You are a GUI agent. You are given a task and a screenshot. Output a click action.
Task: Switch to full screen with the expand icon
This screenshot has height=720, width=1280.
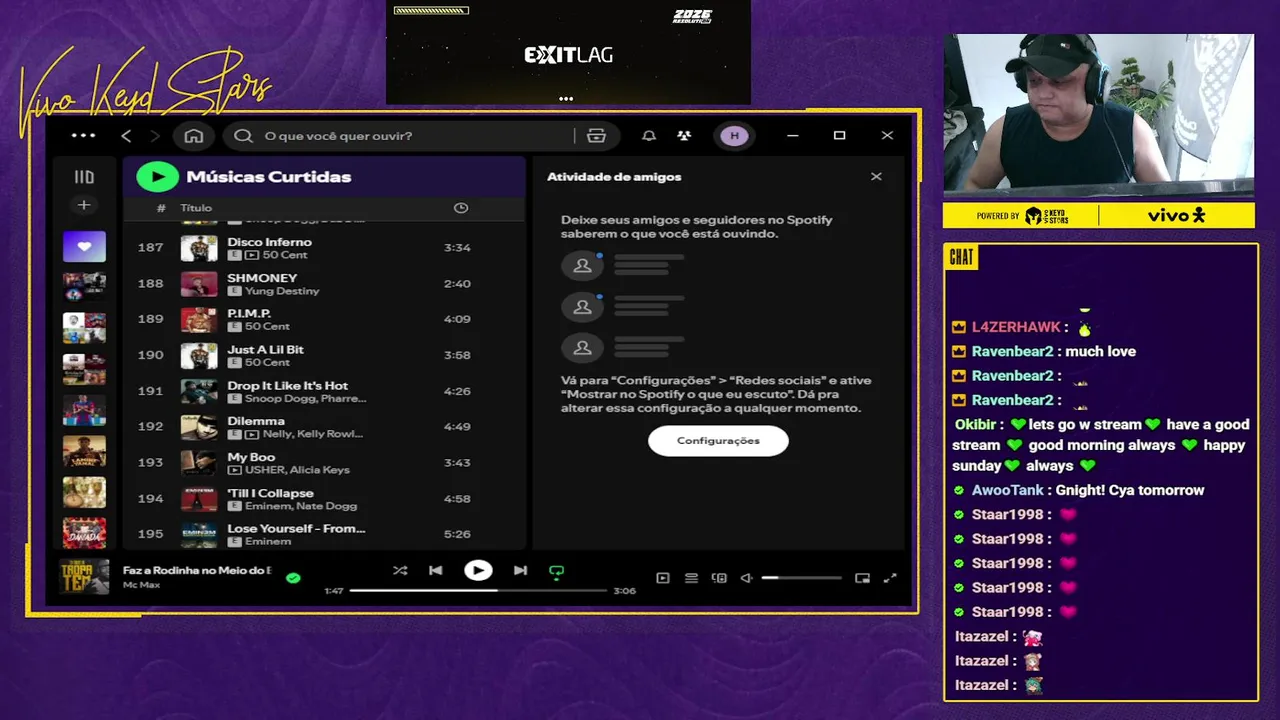point(890,578)
